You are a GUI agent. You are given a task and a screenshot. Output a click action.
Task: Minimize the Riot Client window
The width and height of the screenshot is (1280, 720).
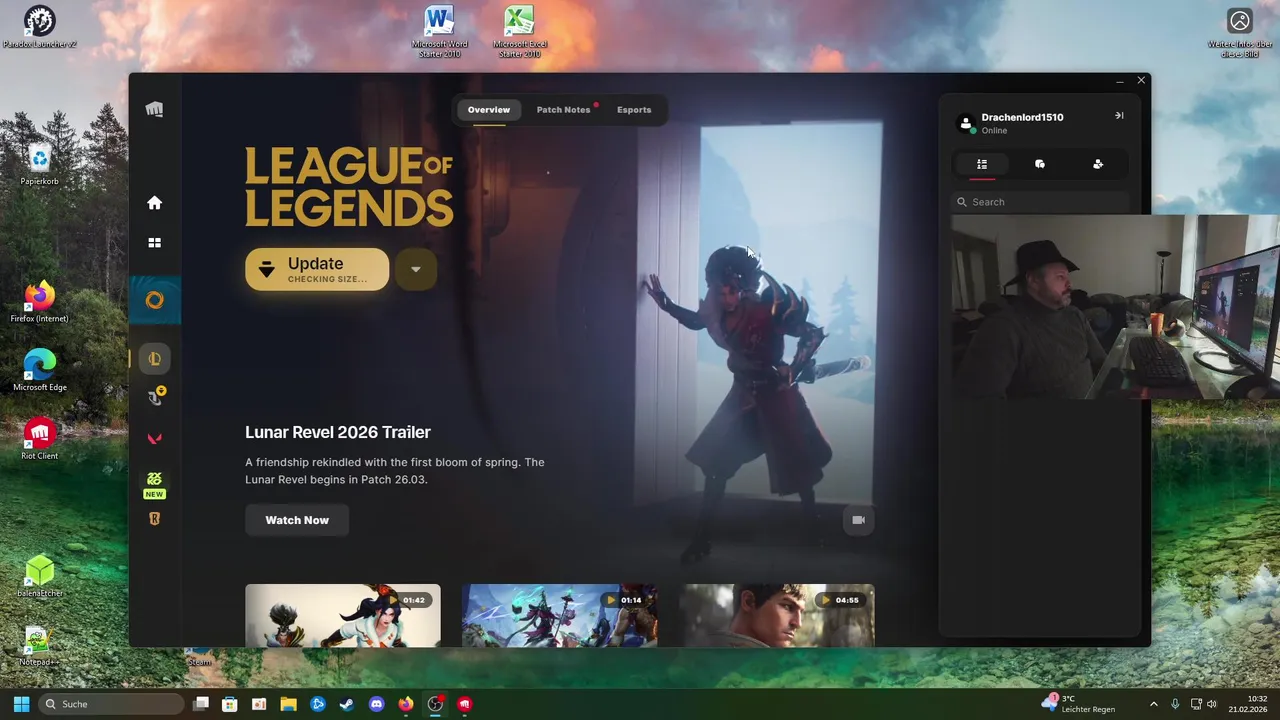coord(1120,81)
